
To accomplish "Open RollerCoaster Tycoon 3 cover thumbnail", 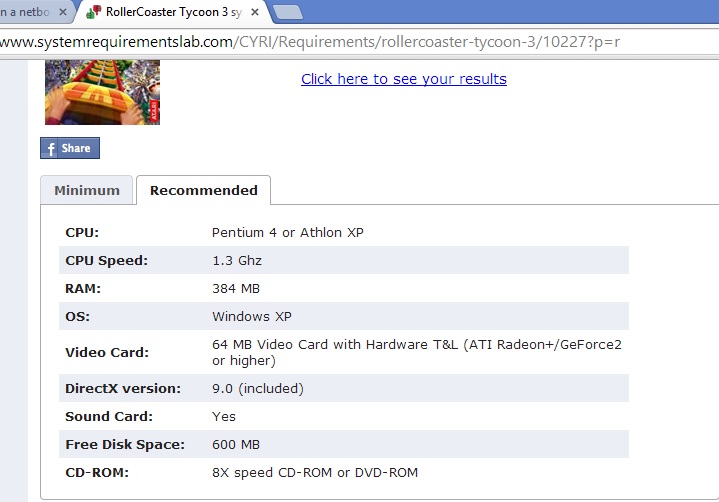I will 102,92.
